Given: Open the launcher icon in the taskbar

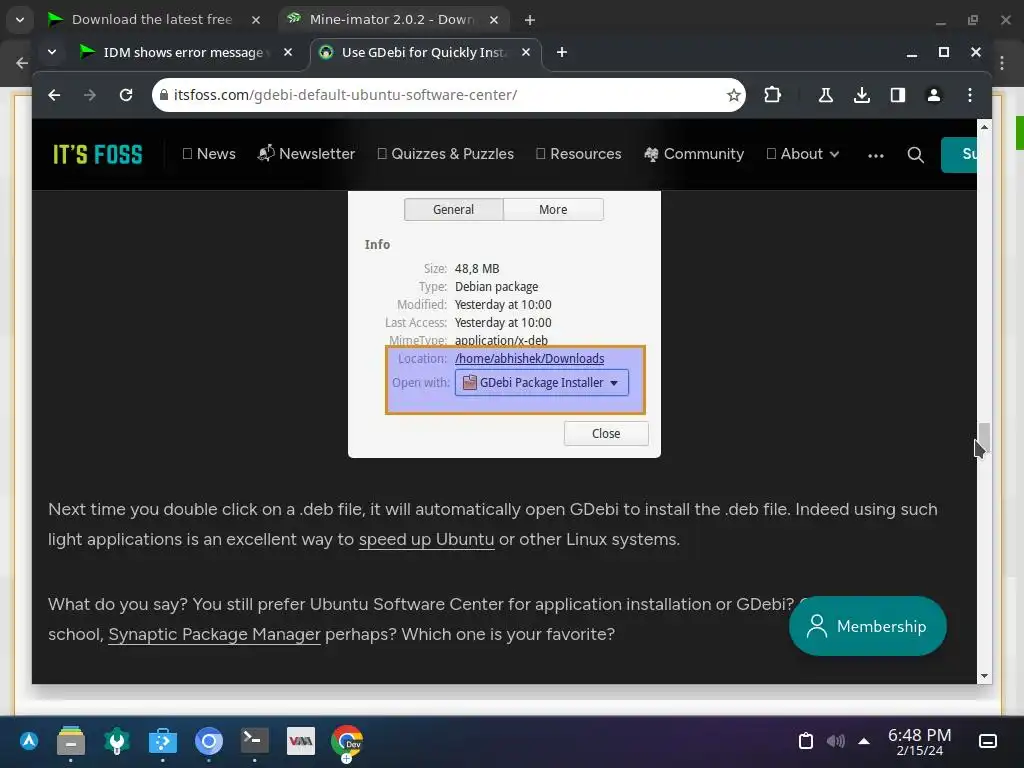Looking at the screenshot, I should pyautogui.click(x=29, y=741).
